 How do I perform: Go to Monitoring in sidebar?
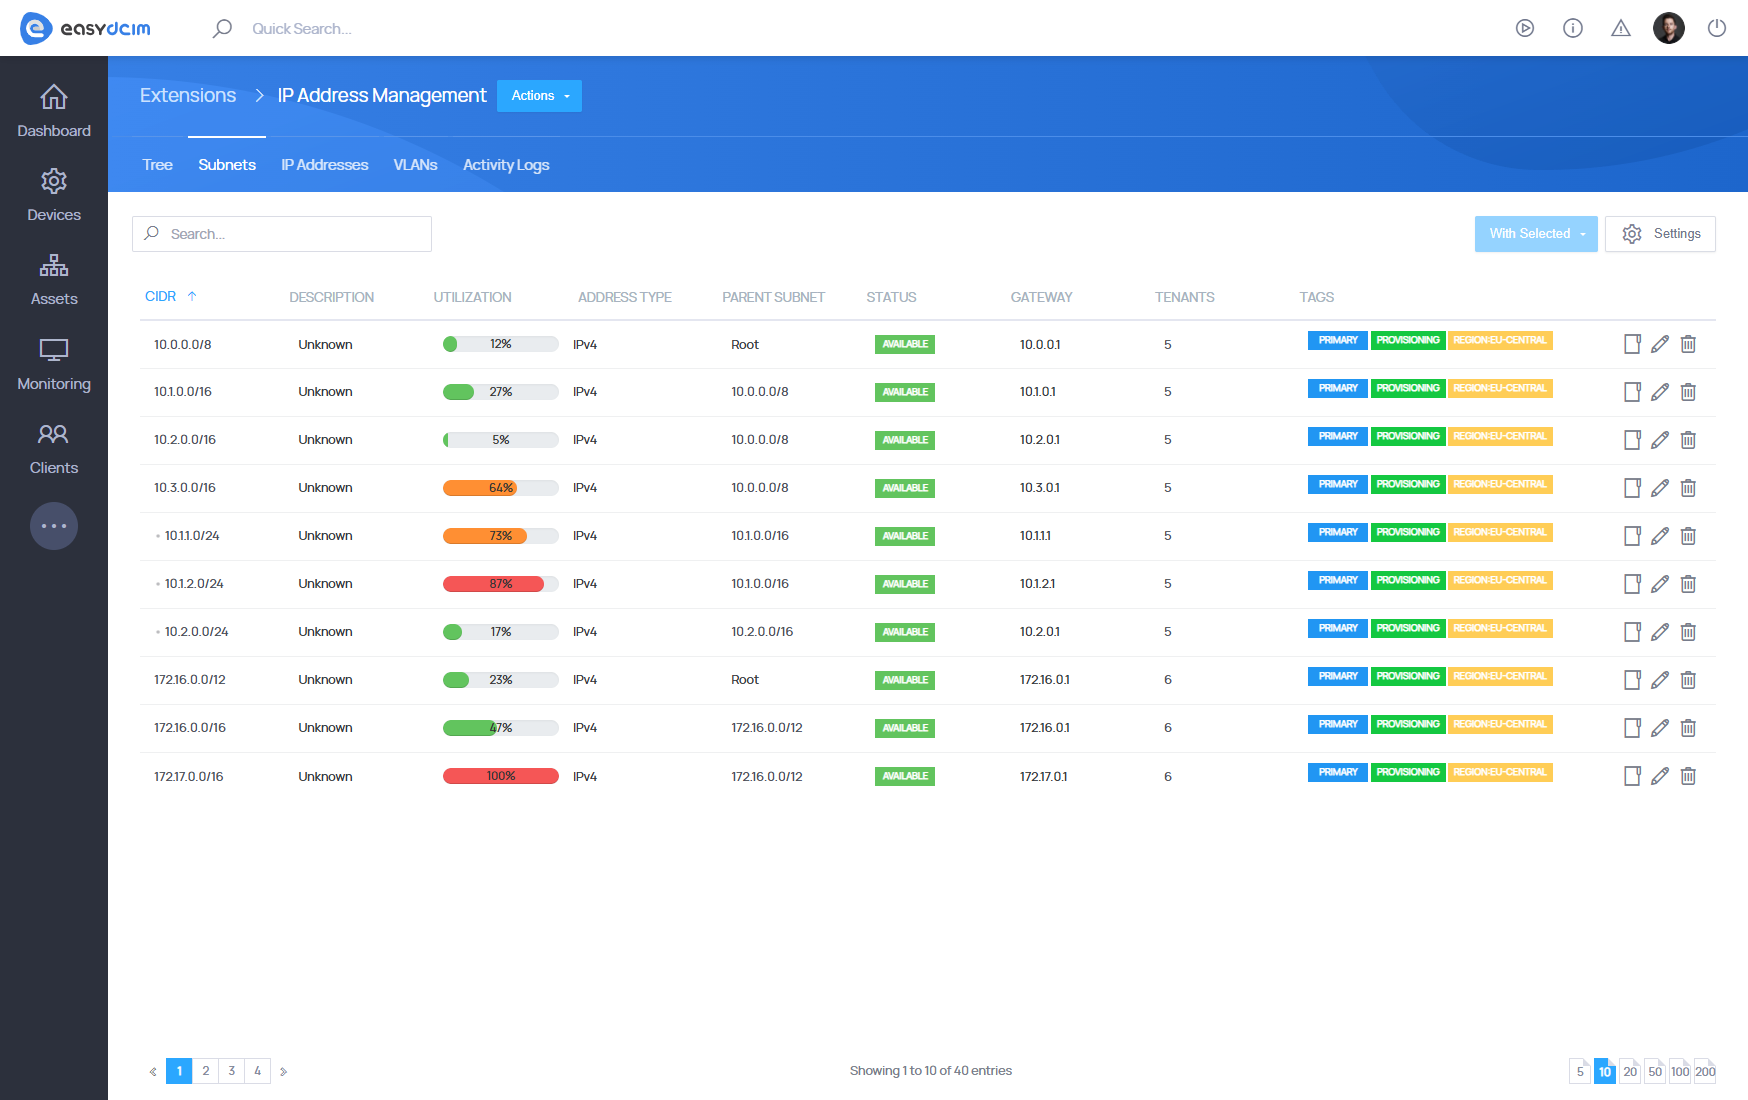[54, 364]
